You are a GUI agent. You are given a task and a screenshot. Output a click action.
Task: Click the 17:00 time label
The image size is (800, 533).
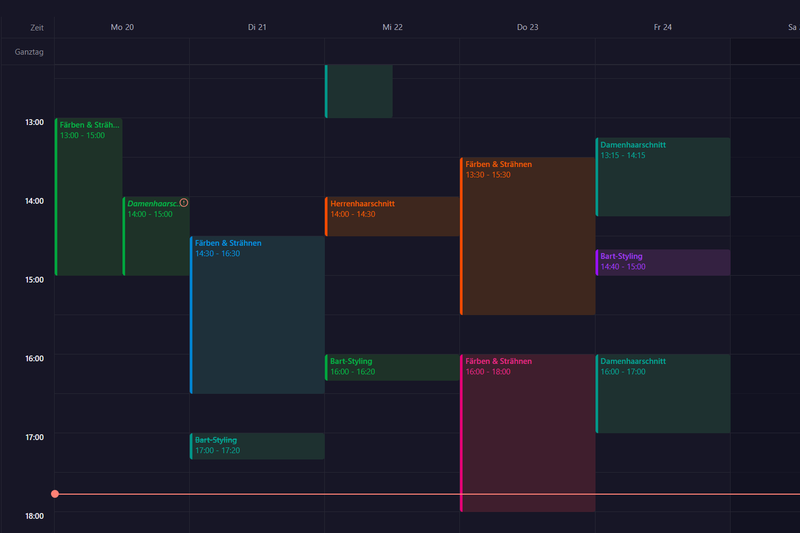tap(35, 437)
